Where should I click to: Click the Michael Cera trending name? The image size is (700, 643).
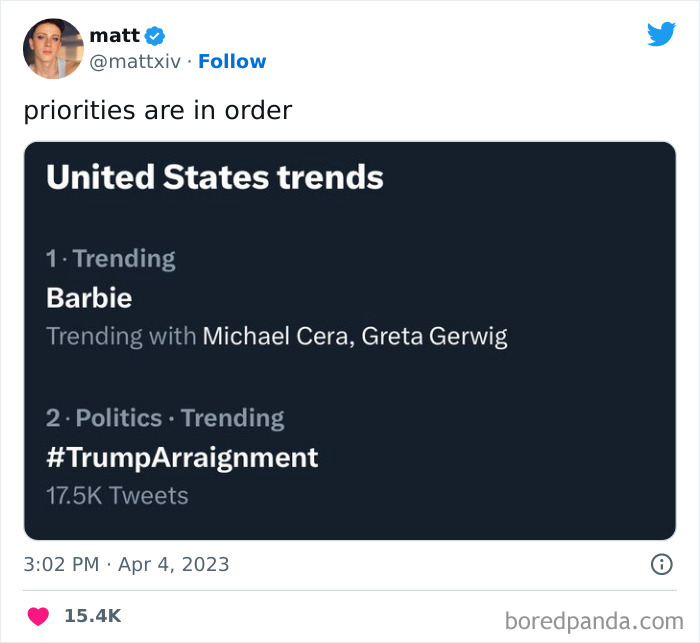[x=274, y=336]
